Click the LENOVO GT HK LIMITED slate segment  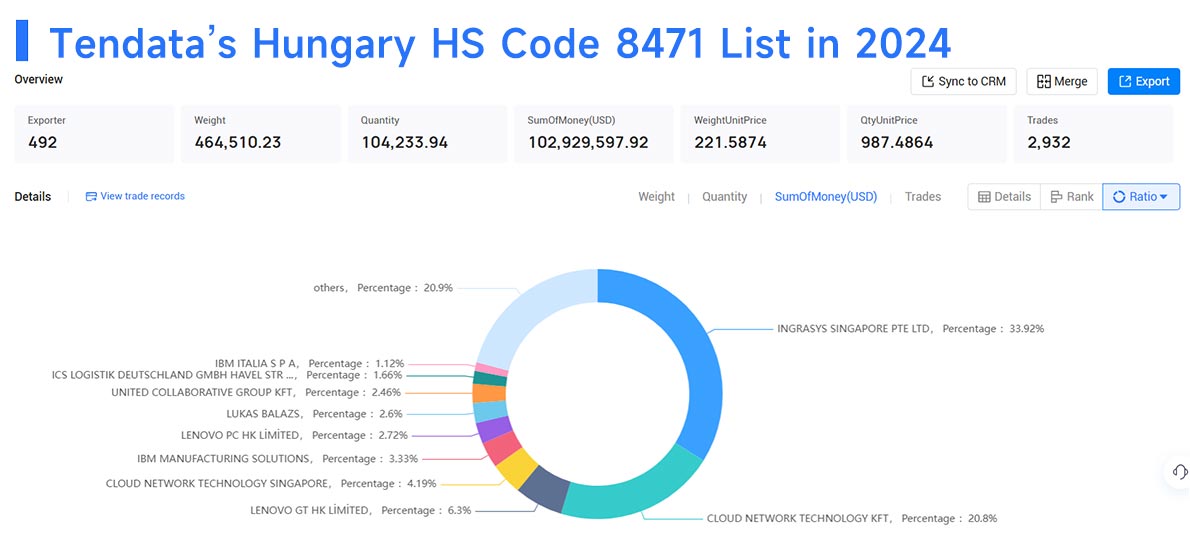pos(543,489)
